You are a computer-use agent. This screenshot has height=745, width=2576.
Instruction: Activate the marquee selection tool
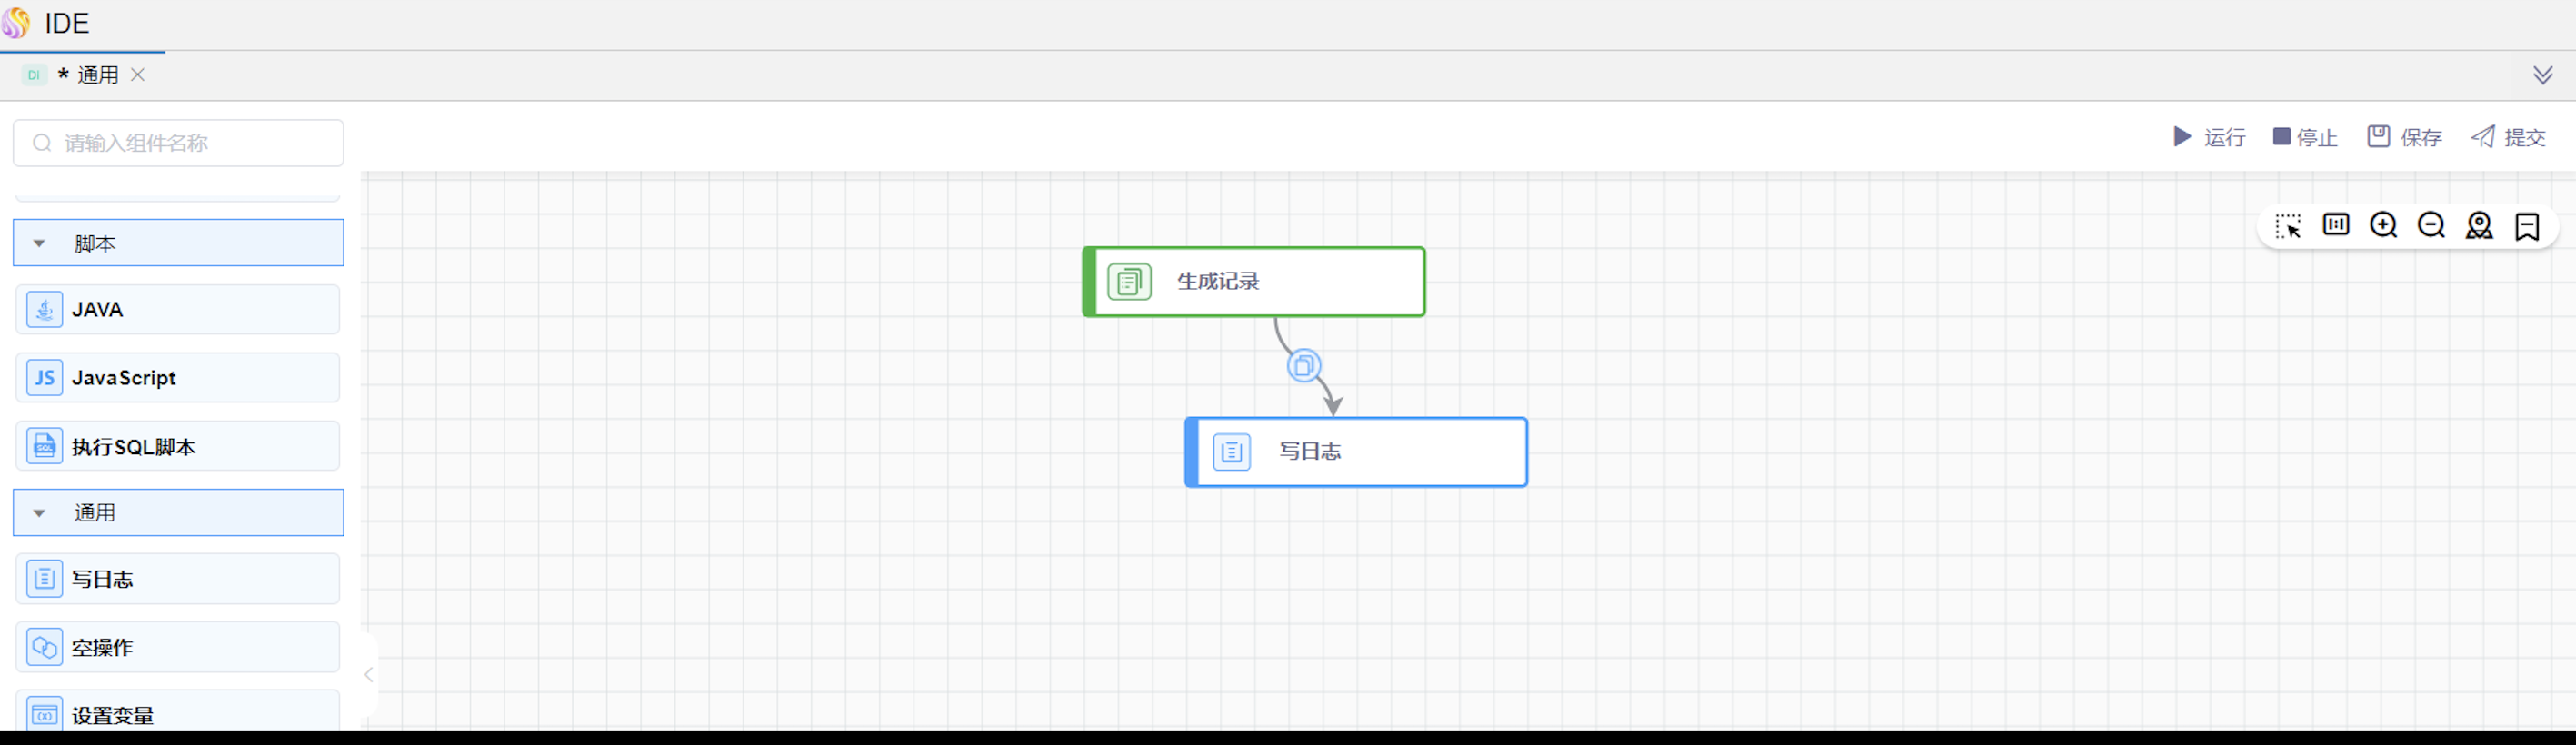(x=2287, y=226)
